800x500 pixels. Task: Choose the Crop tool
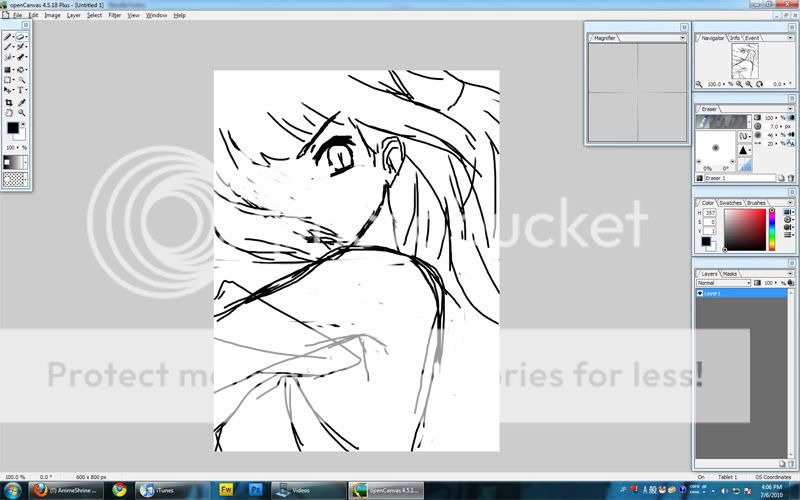click(x=9, y=102)
